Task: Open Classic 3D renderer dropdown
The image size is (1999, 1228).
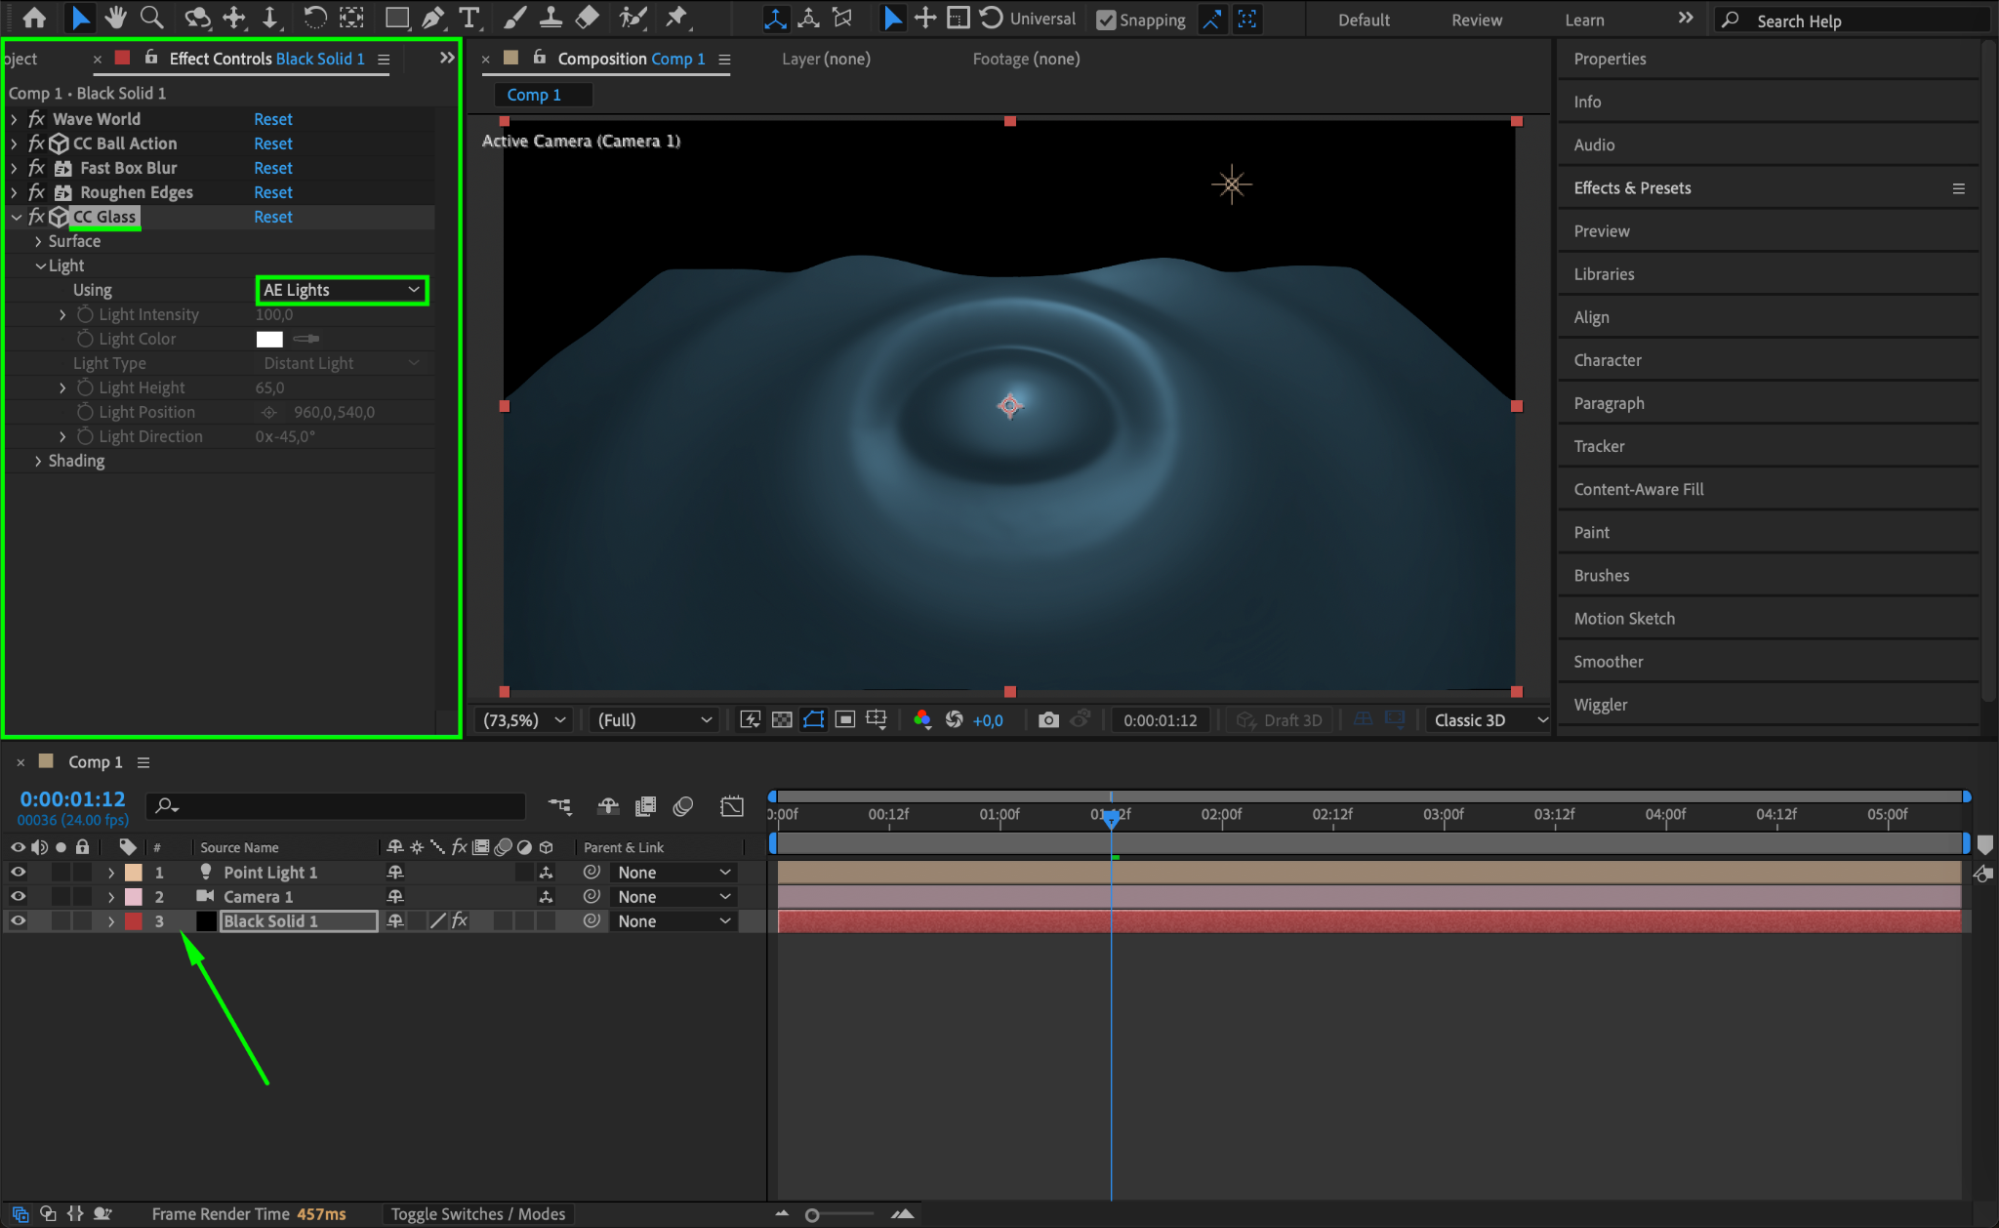Action: tap(1489, 720)
